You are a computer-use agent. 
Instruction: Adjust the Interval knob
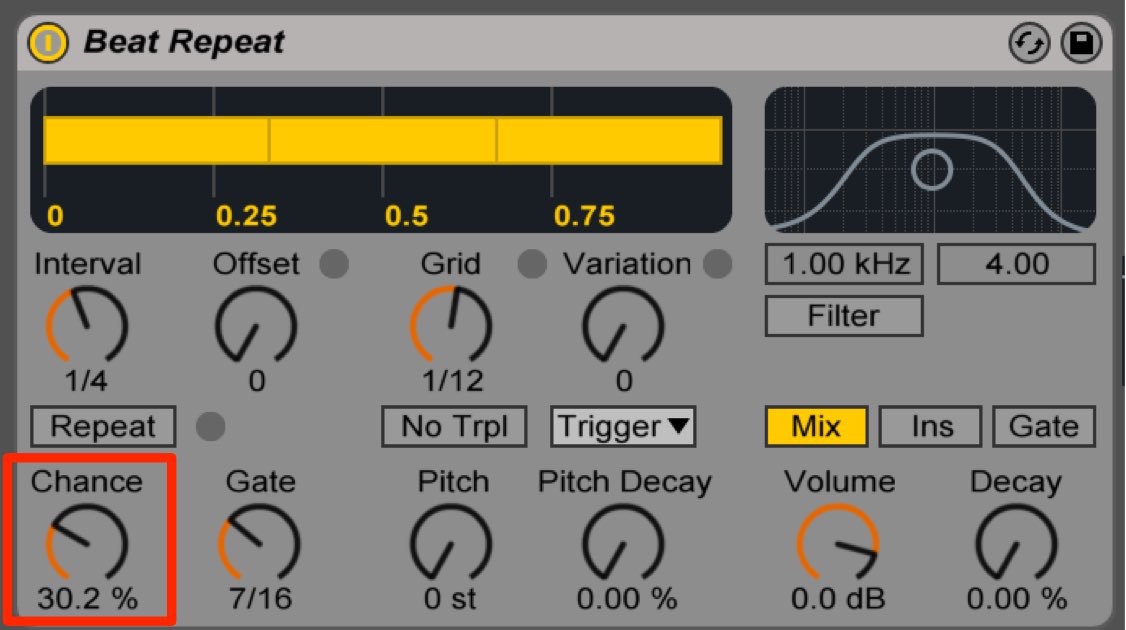[87, 324]
